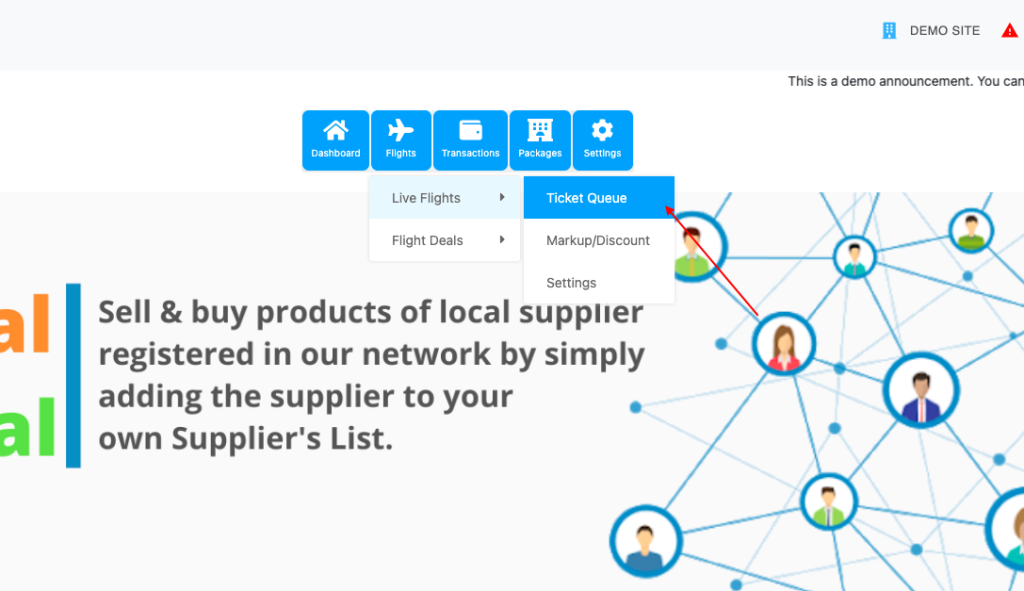Click the DEMO SITE text link
Viewport: 1024px width, 591px height.
click(944, 31)
